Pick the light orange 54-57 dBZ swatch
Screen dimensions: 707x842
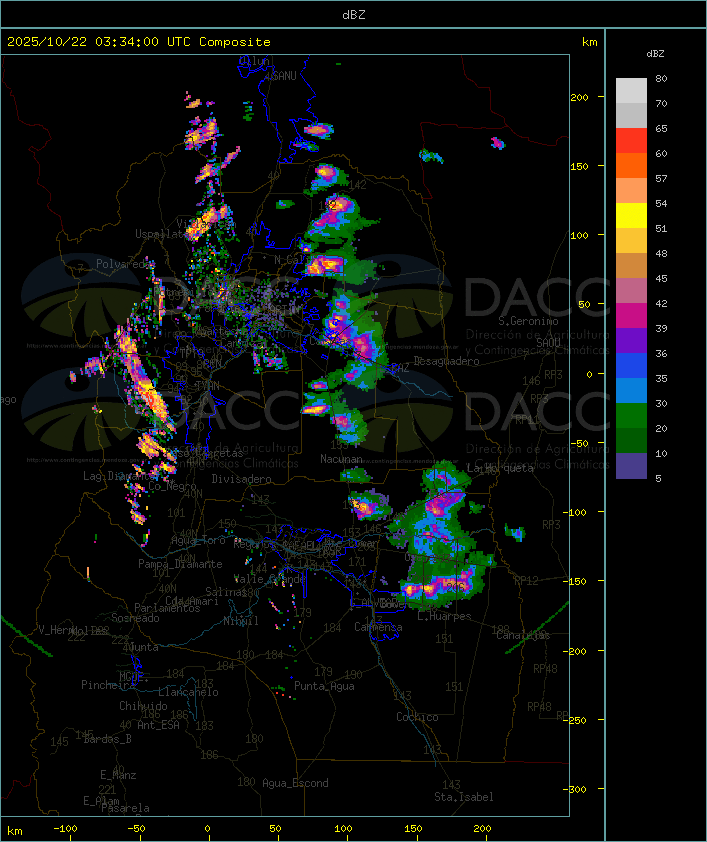coord(631,191)
